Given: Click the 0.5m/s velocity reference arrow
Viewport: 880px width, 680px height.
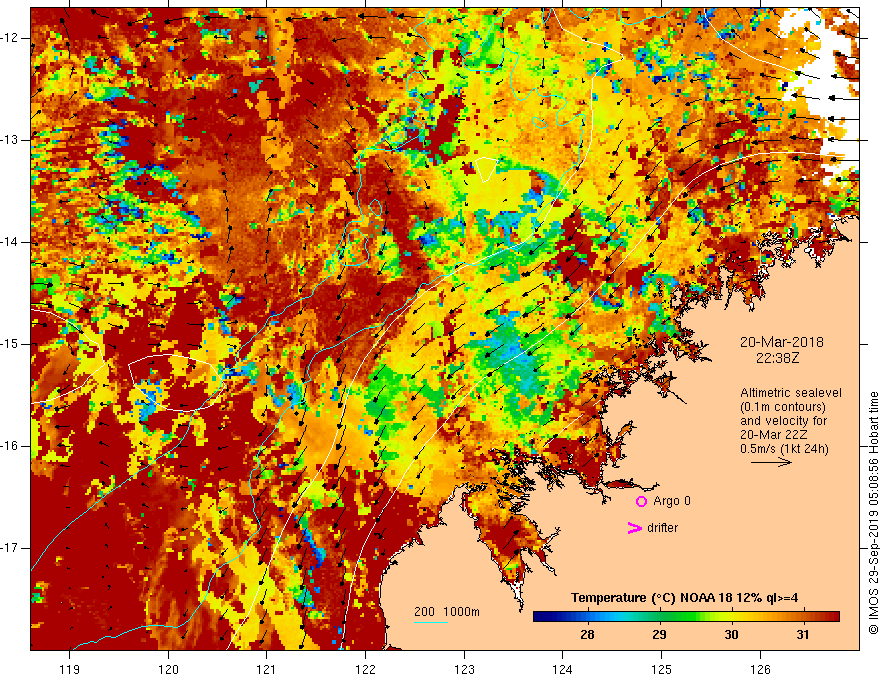Looking at the screenshot, I should click(x=771, y=462).
